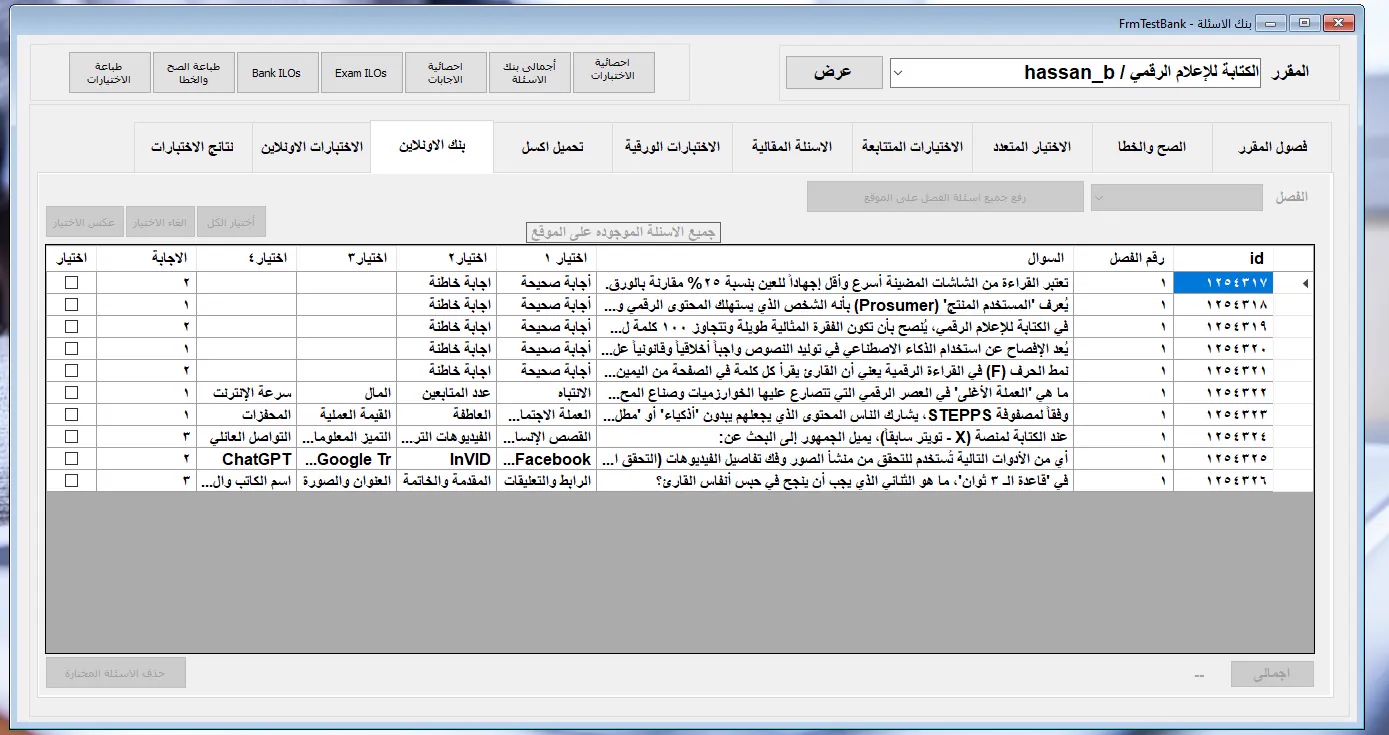Image resolution: width=1389 pixels, height=735 pixels.
Task: Click the سرعة الإنترنت cell
Action: [x=247, y=392]
